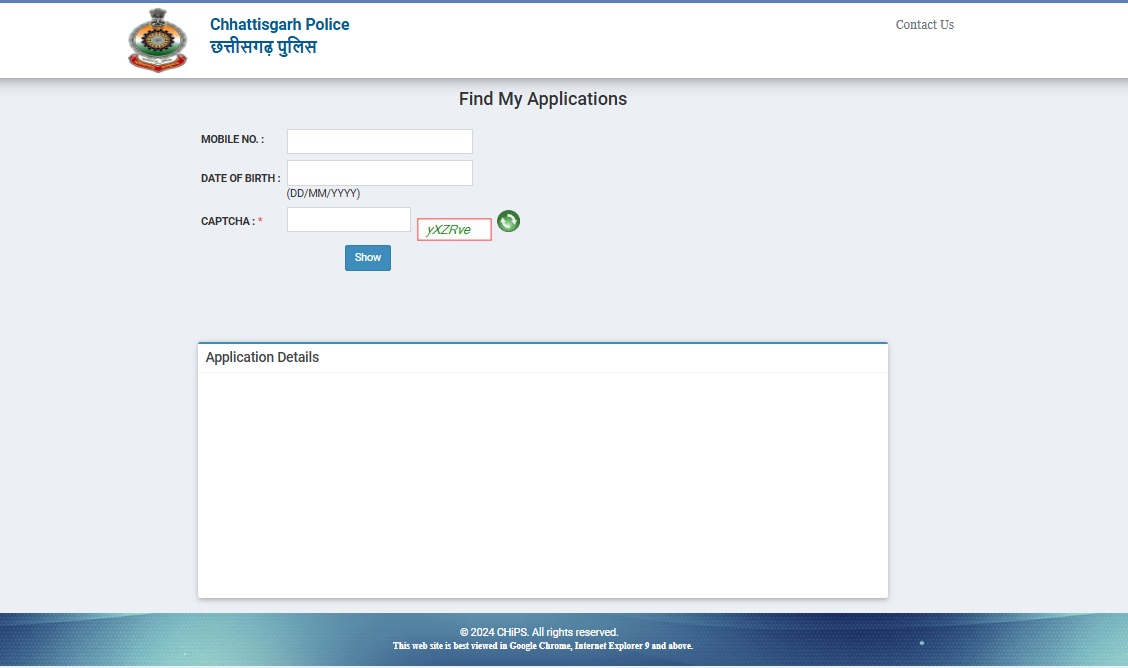Click the DATE OF BIRTH label
The image size is (1128, 668).
pyautogui.click(x=240, y=178)
